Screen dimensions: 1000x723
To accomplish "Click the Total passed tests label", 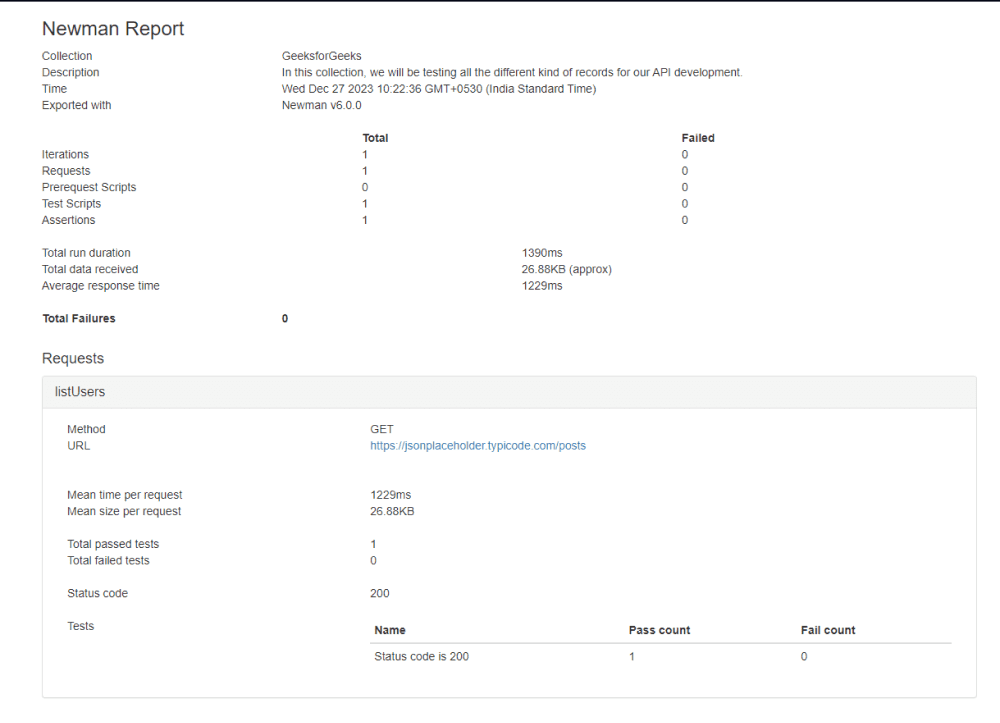I will point(113,544).
